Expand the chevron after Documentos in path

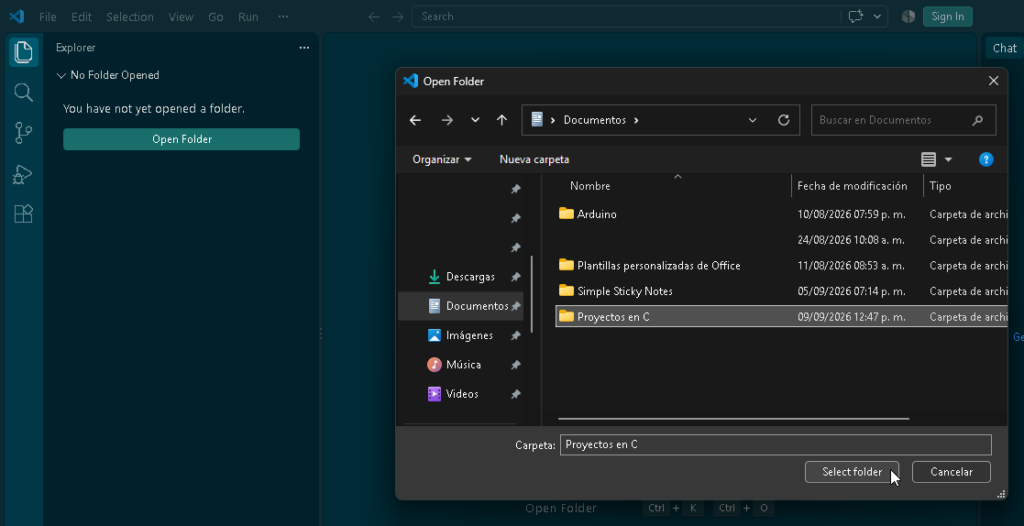637,120
